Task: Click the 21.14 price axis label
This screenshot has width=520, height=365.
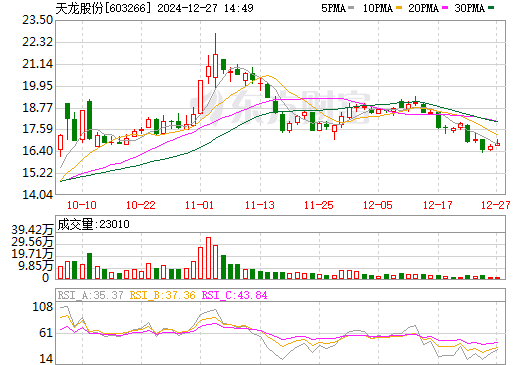Action: pyautogui.click(x=37, y=64)
